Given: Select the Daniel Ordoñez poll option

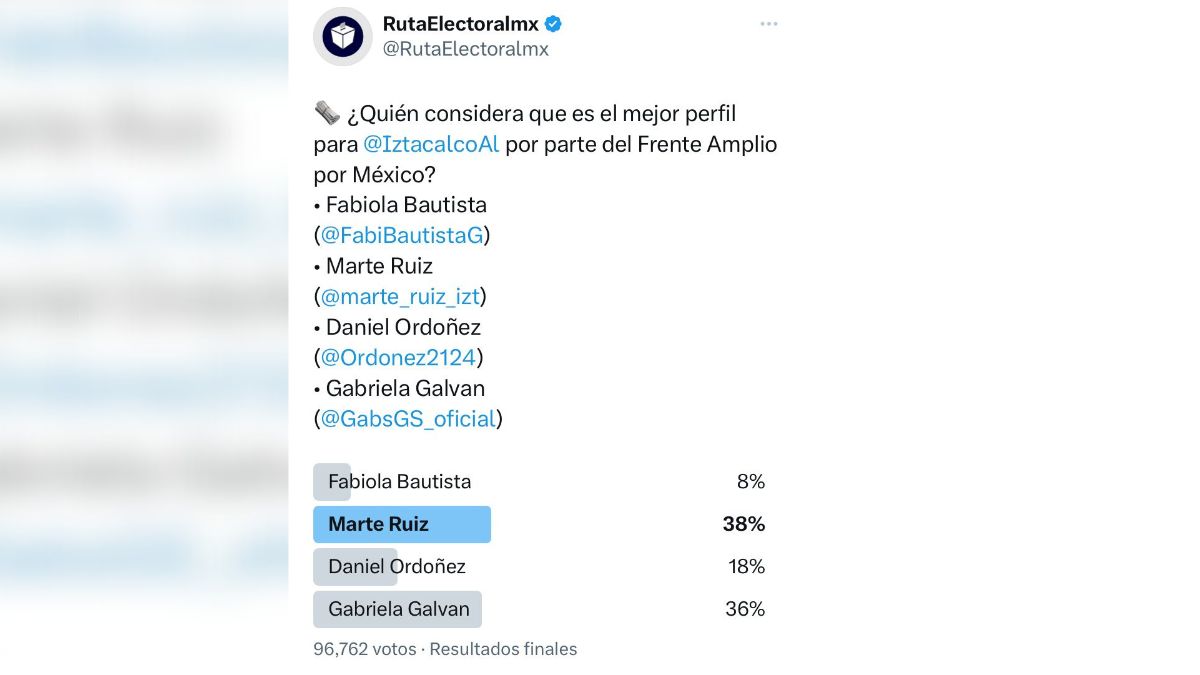Looking at the screenshot, I should point(396,567).
